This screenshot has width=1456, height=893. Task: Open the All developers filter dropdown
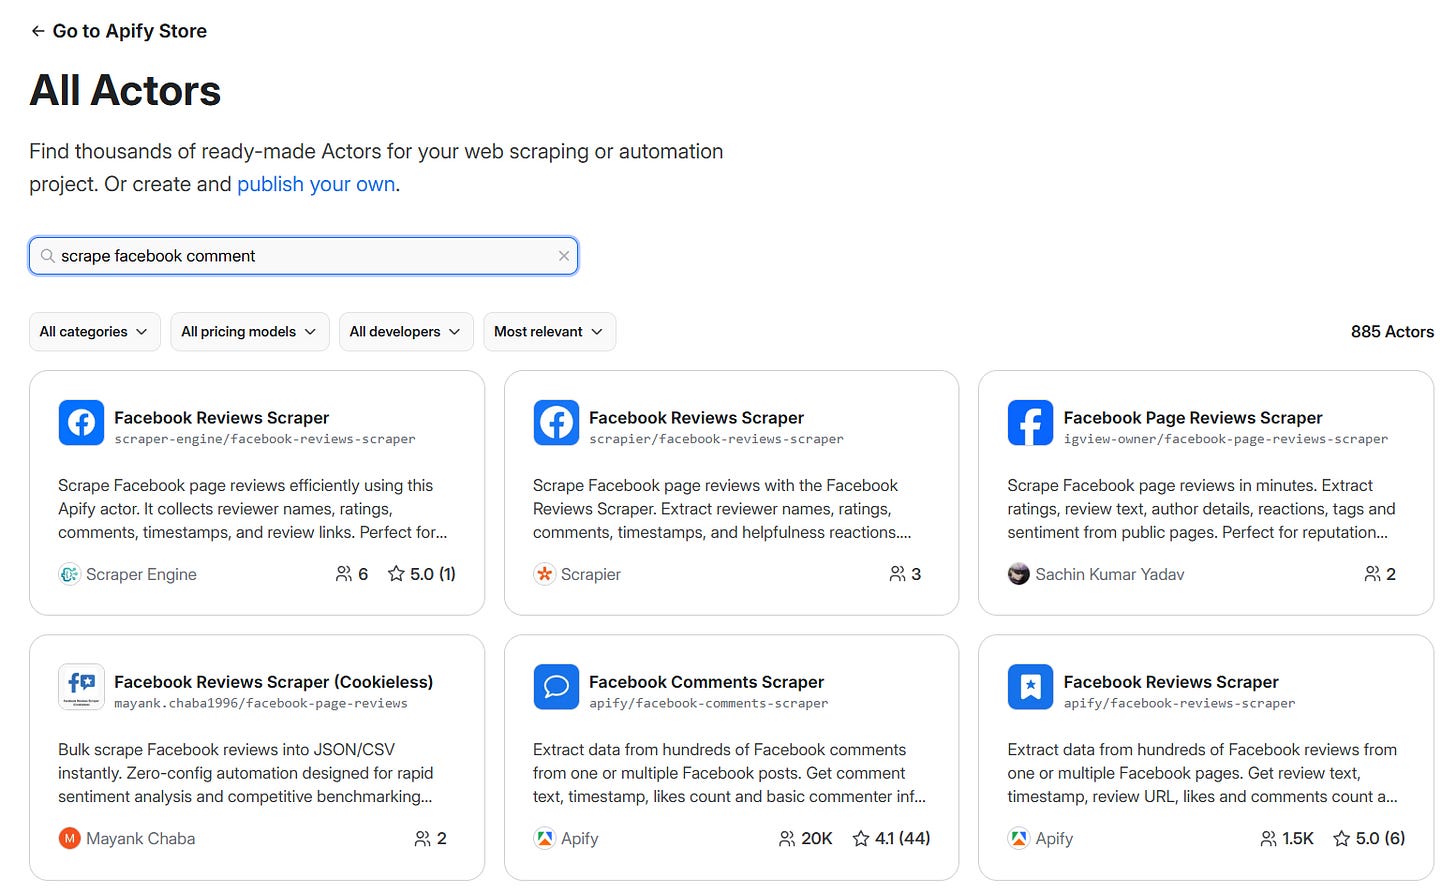405,332
